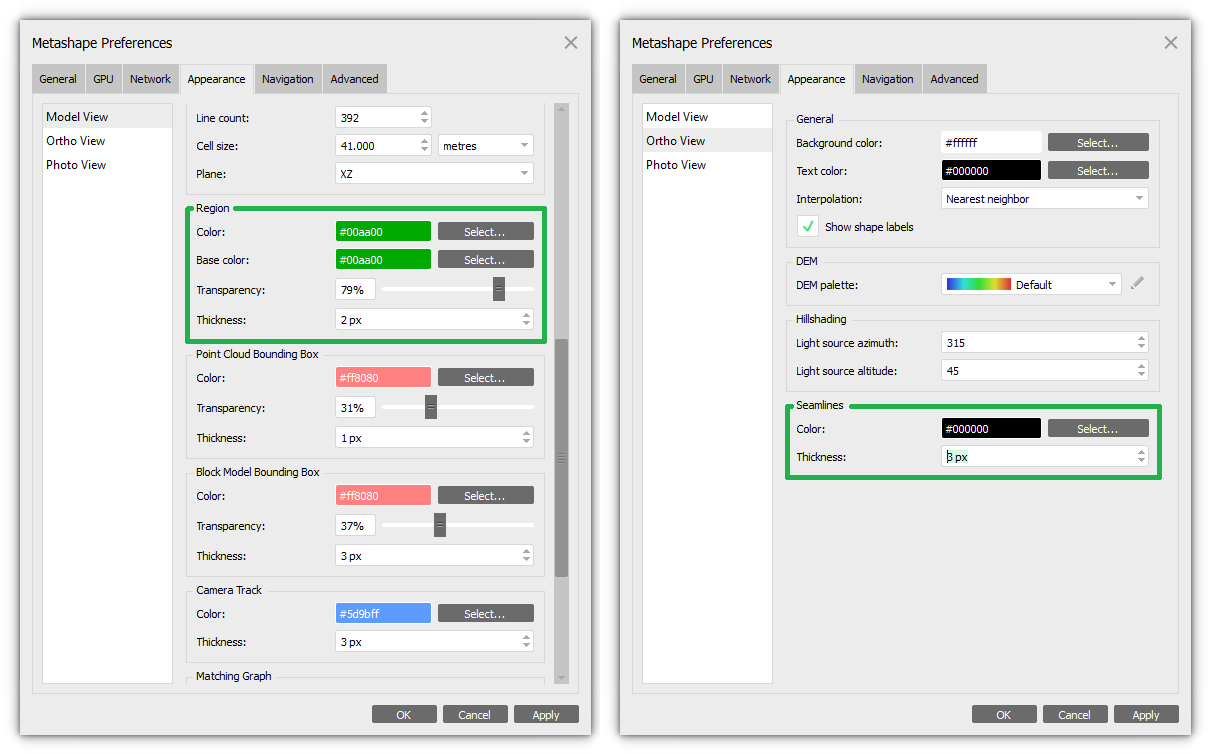Click Cancel in left Preferences window
1208x754 pixels.
click(x=475, y=715)
